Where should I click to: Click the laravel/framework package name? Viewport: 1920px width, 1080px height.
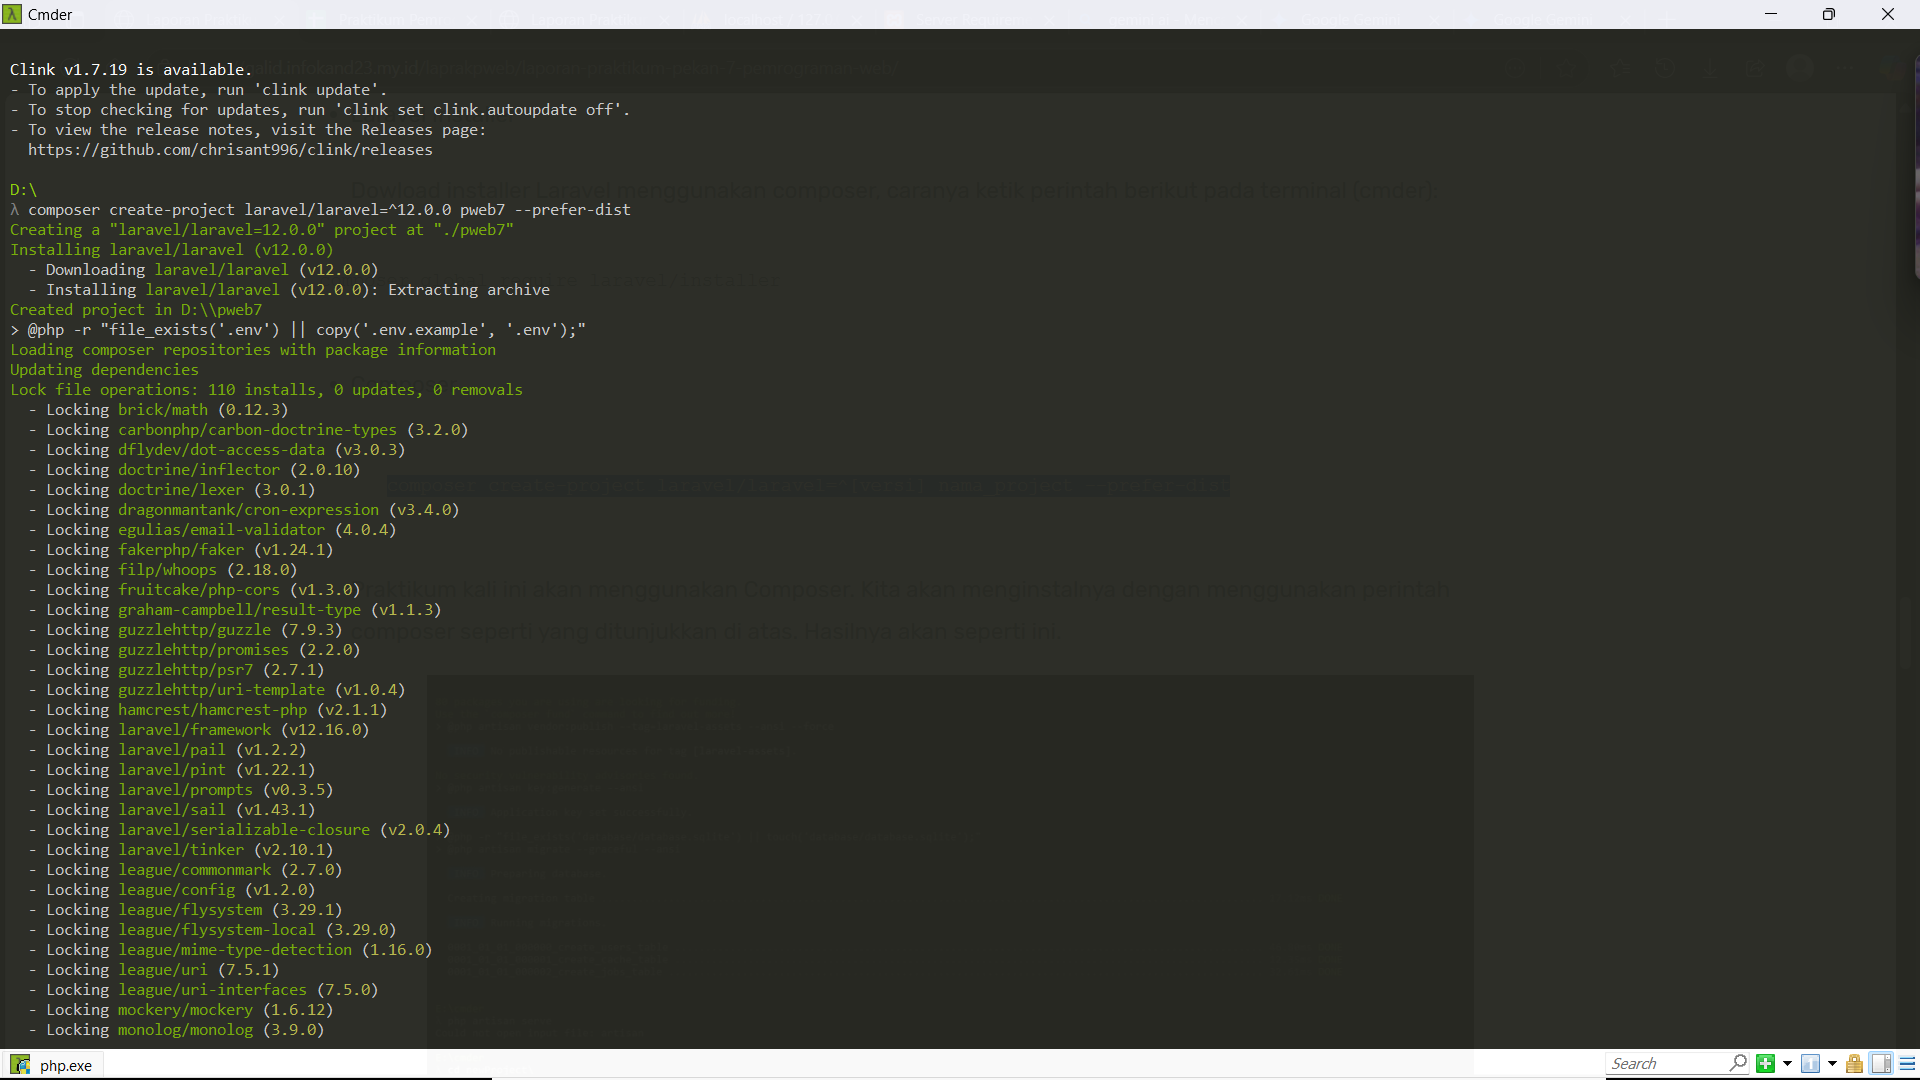coord(194,730)
